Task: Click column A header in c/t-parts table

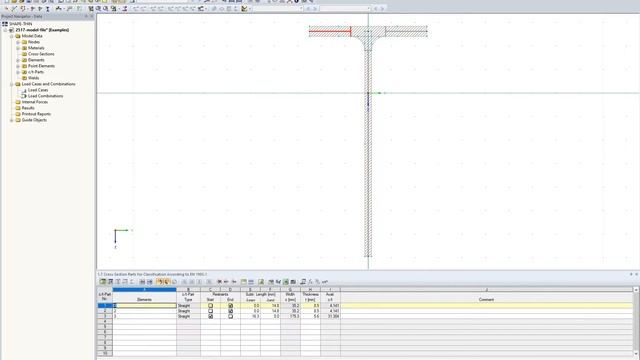Action: (x=144, y=289)
